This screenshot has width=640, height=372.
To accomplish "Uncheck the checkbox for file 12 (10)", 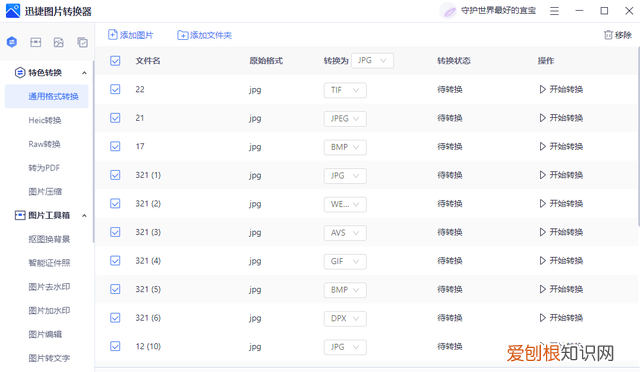I will (115, 346).
